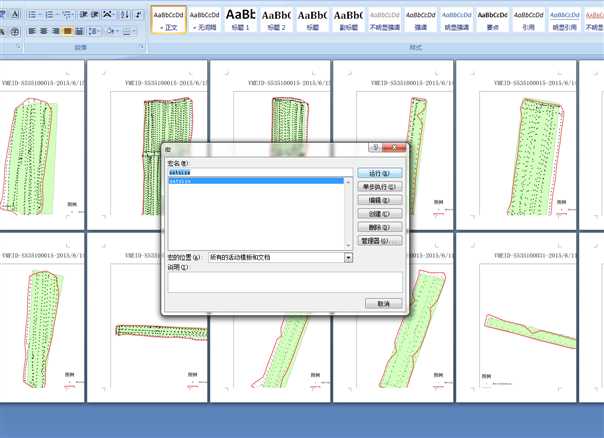Click the 创建 create macro button
604x438 pixels.
click(x=380, y=214)
